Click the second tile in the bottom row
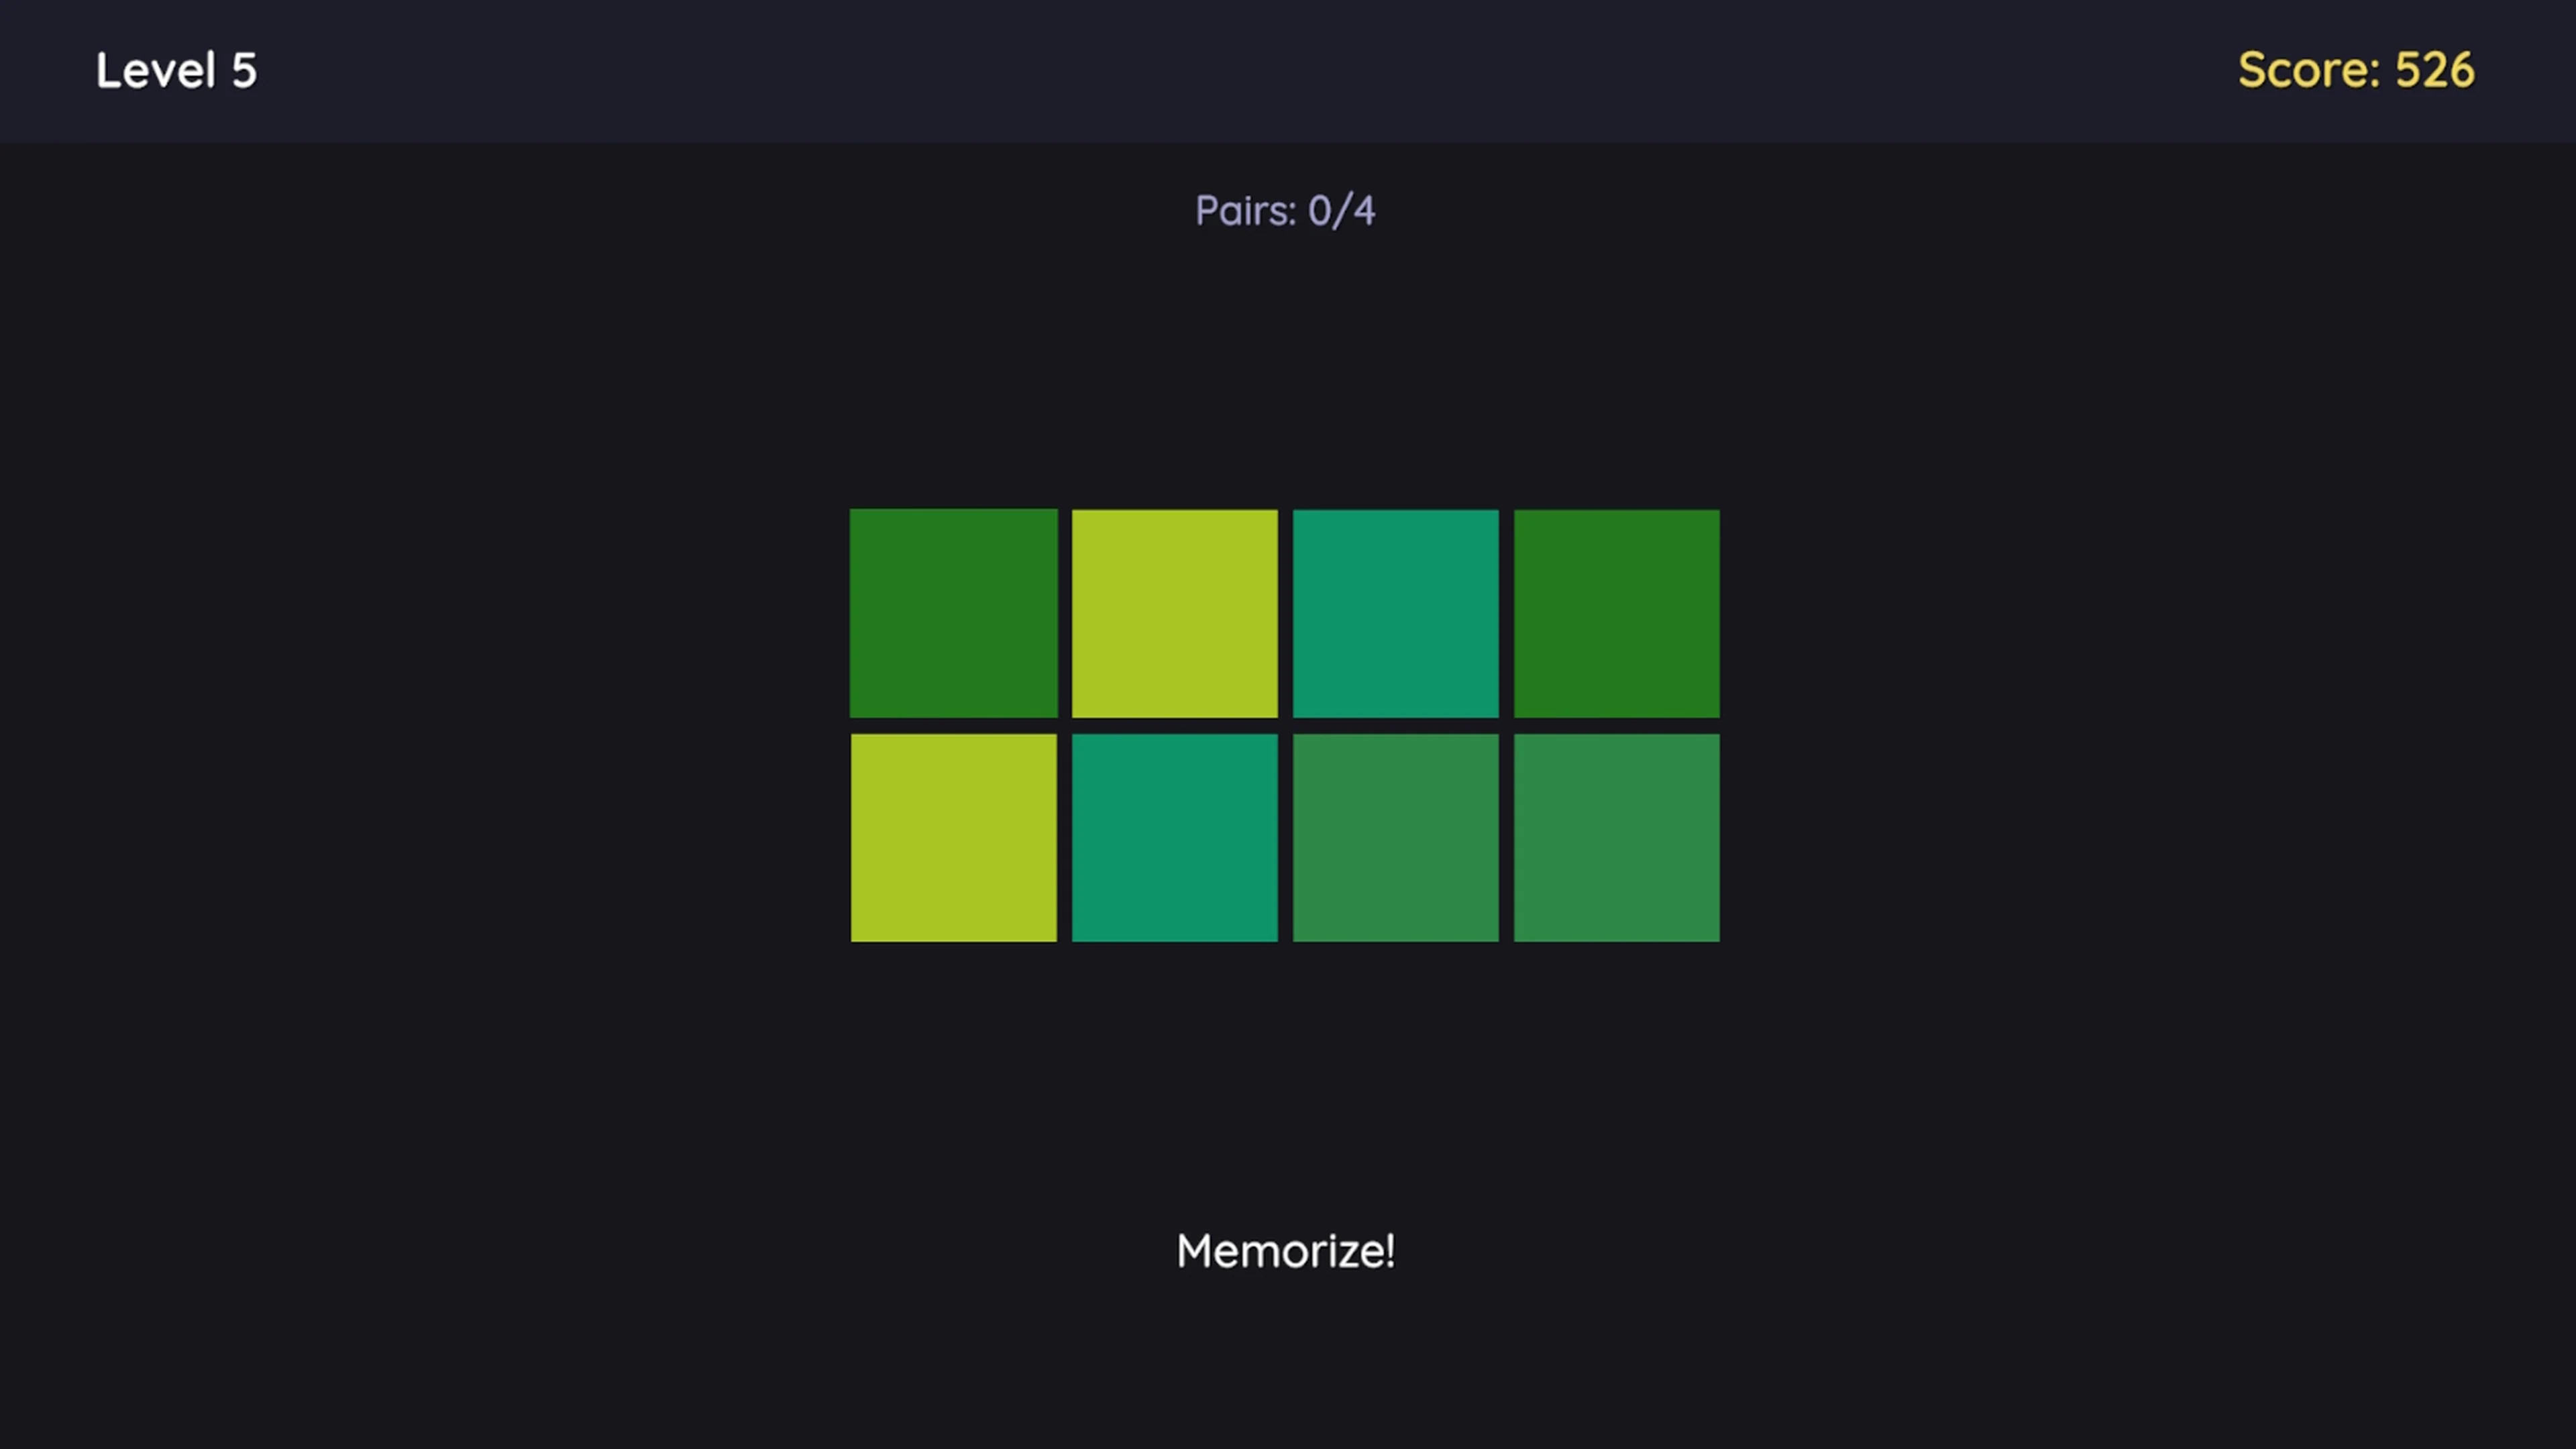The image size is (2576, 1449). 1174,837
